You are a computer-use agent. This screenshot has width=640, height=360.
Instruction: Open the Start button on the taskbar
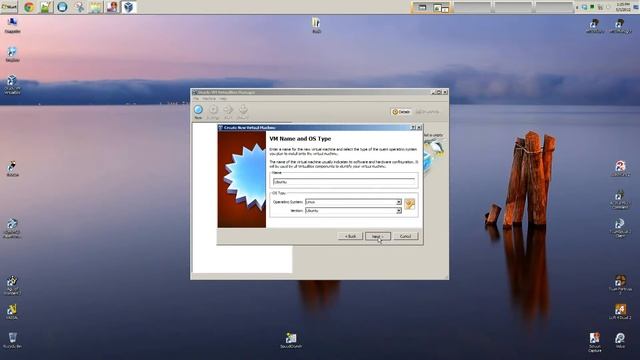click(x=9, y=7)
